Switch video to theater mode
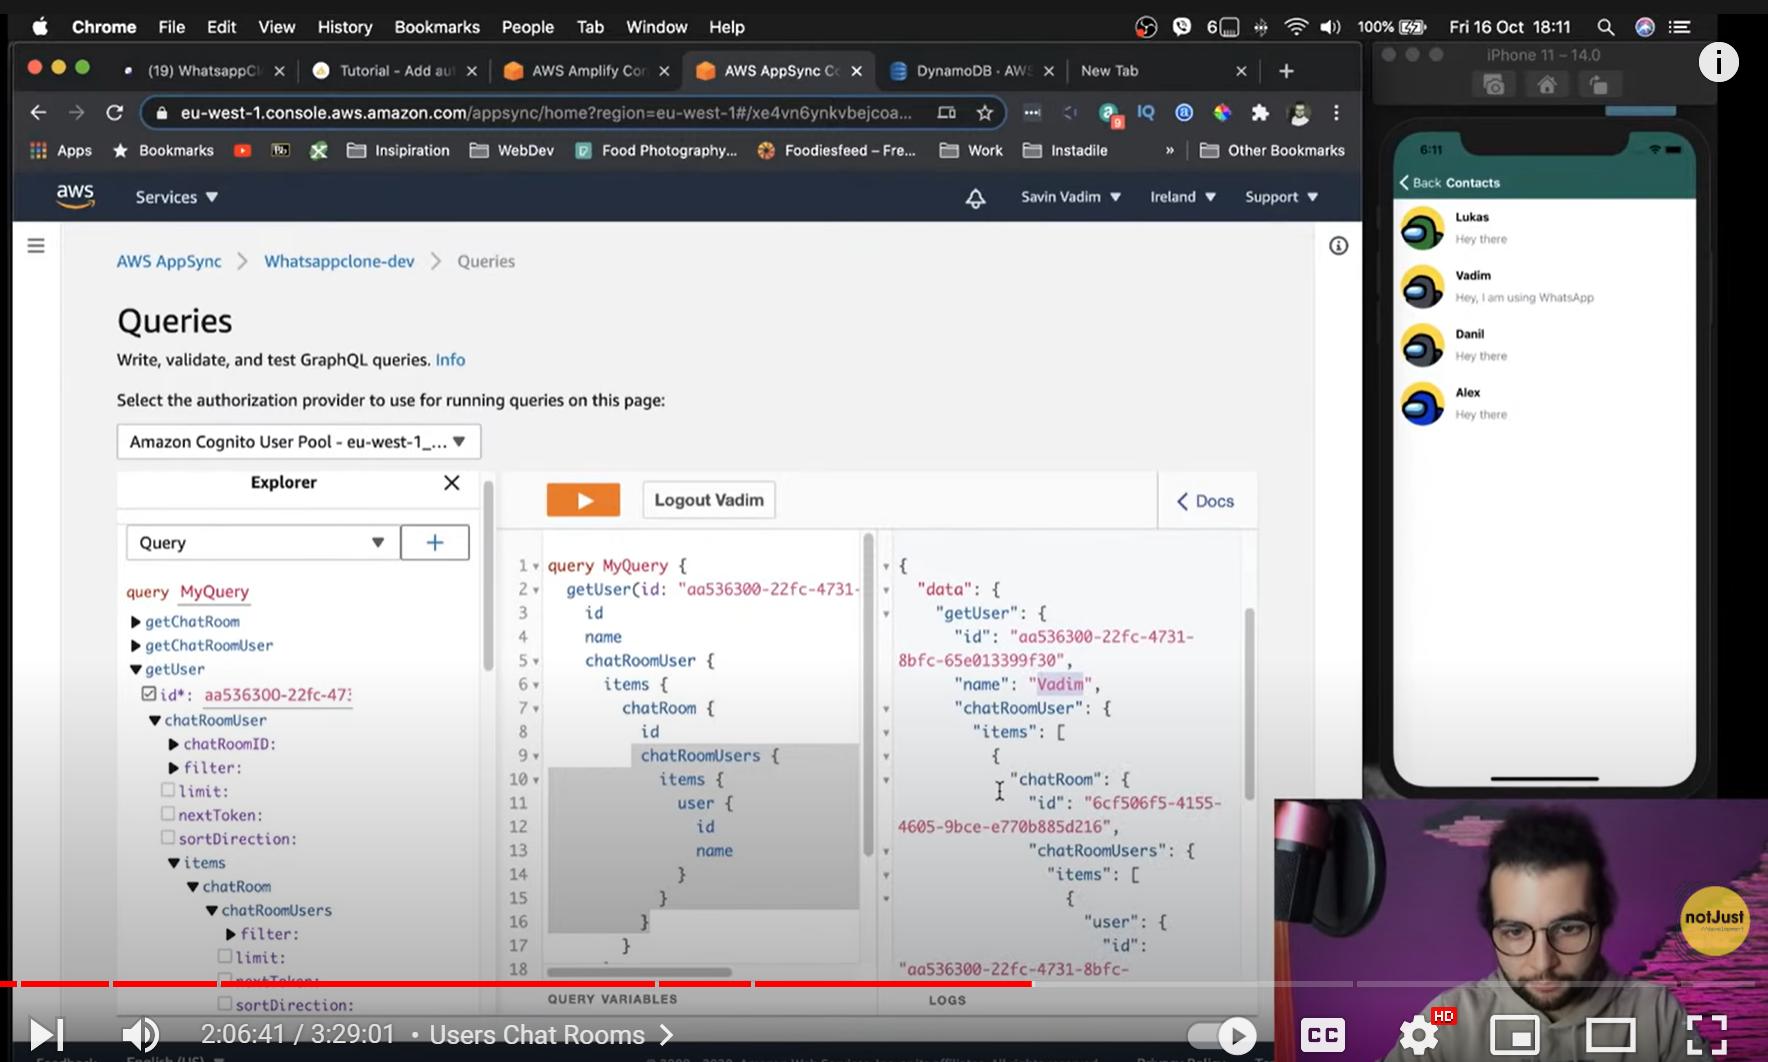This screenshot has width=1768, height=1062. (x=1610, y=1035)
